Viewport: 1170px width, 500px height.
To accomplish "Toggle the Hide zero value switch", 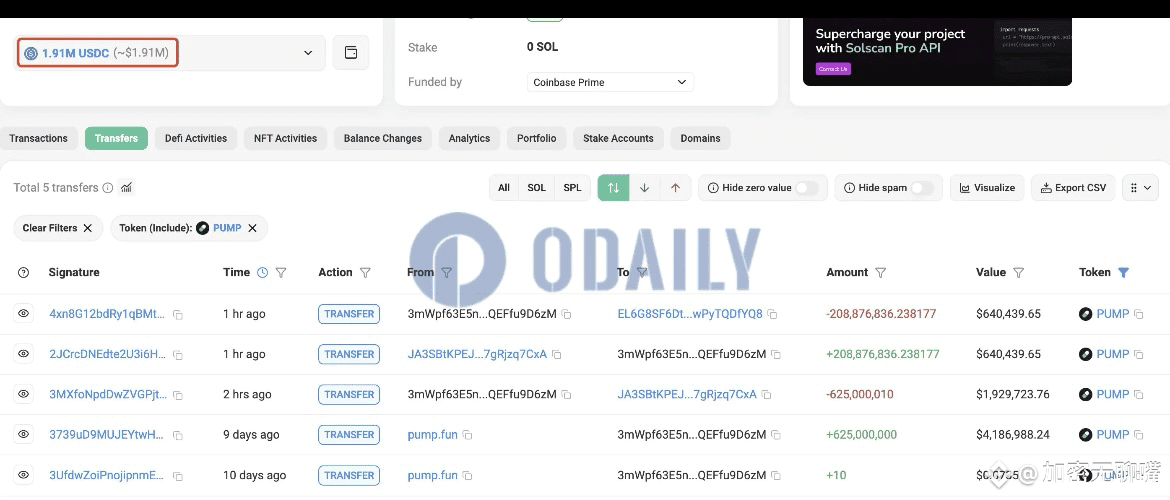I will (807, 188).
